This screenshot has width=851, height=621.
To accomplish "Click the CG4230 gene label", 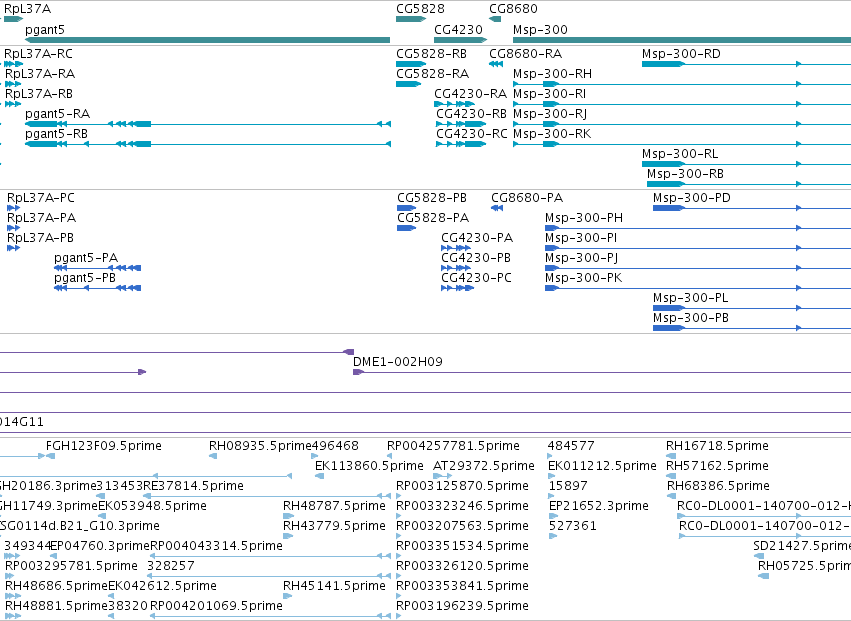I will tap(459, 29).
